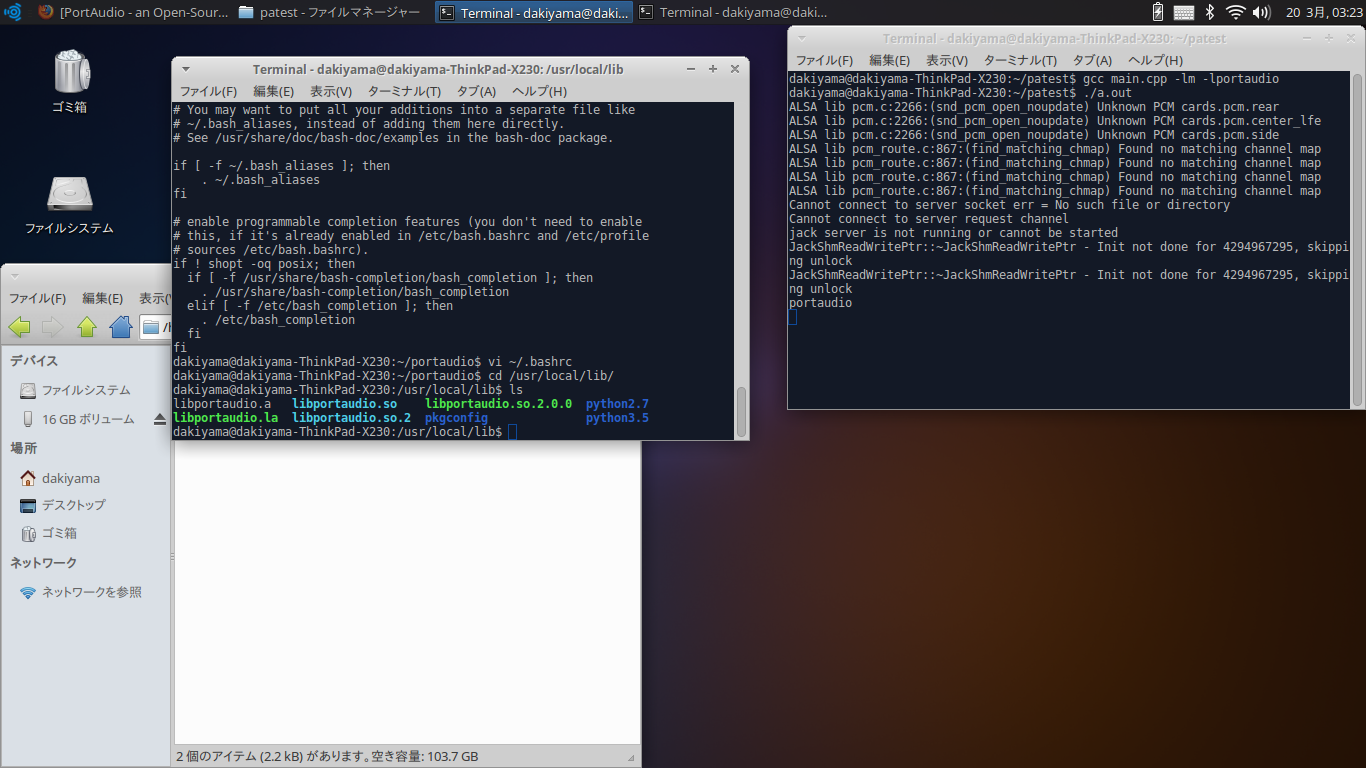Go back with file manager arrow
The image size is (1366, 768).
coord(19,327)
